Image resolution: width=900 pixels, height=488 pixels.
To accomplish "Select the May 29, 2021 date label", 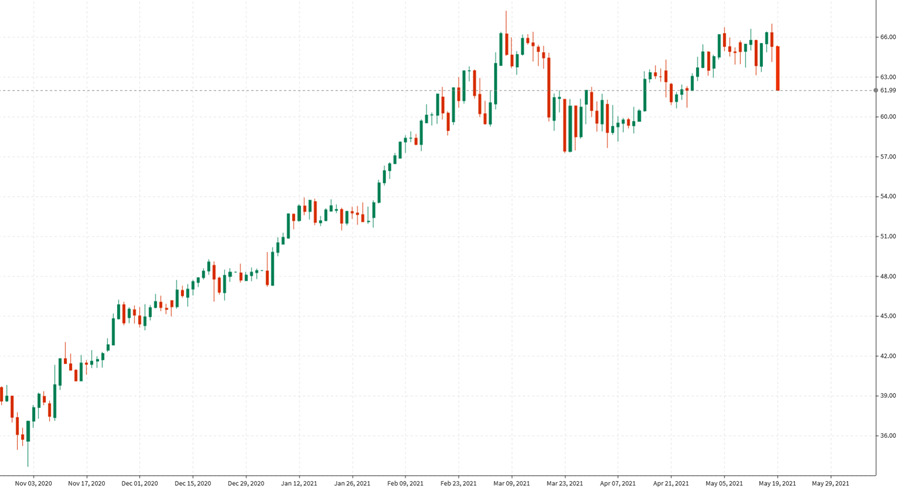I will click(x=830, y=483).
